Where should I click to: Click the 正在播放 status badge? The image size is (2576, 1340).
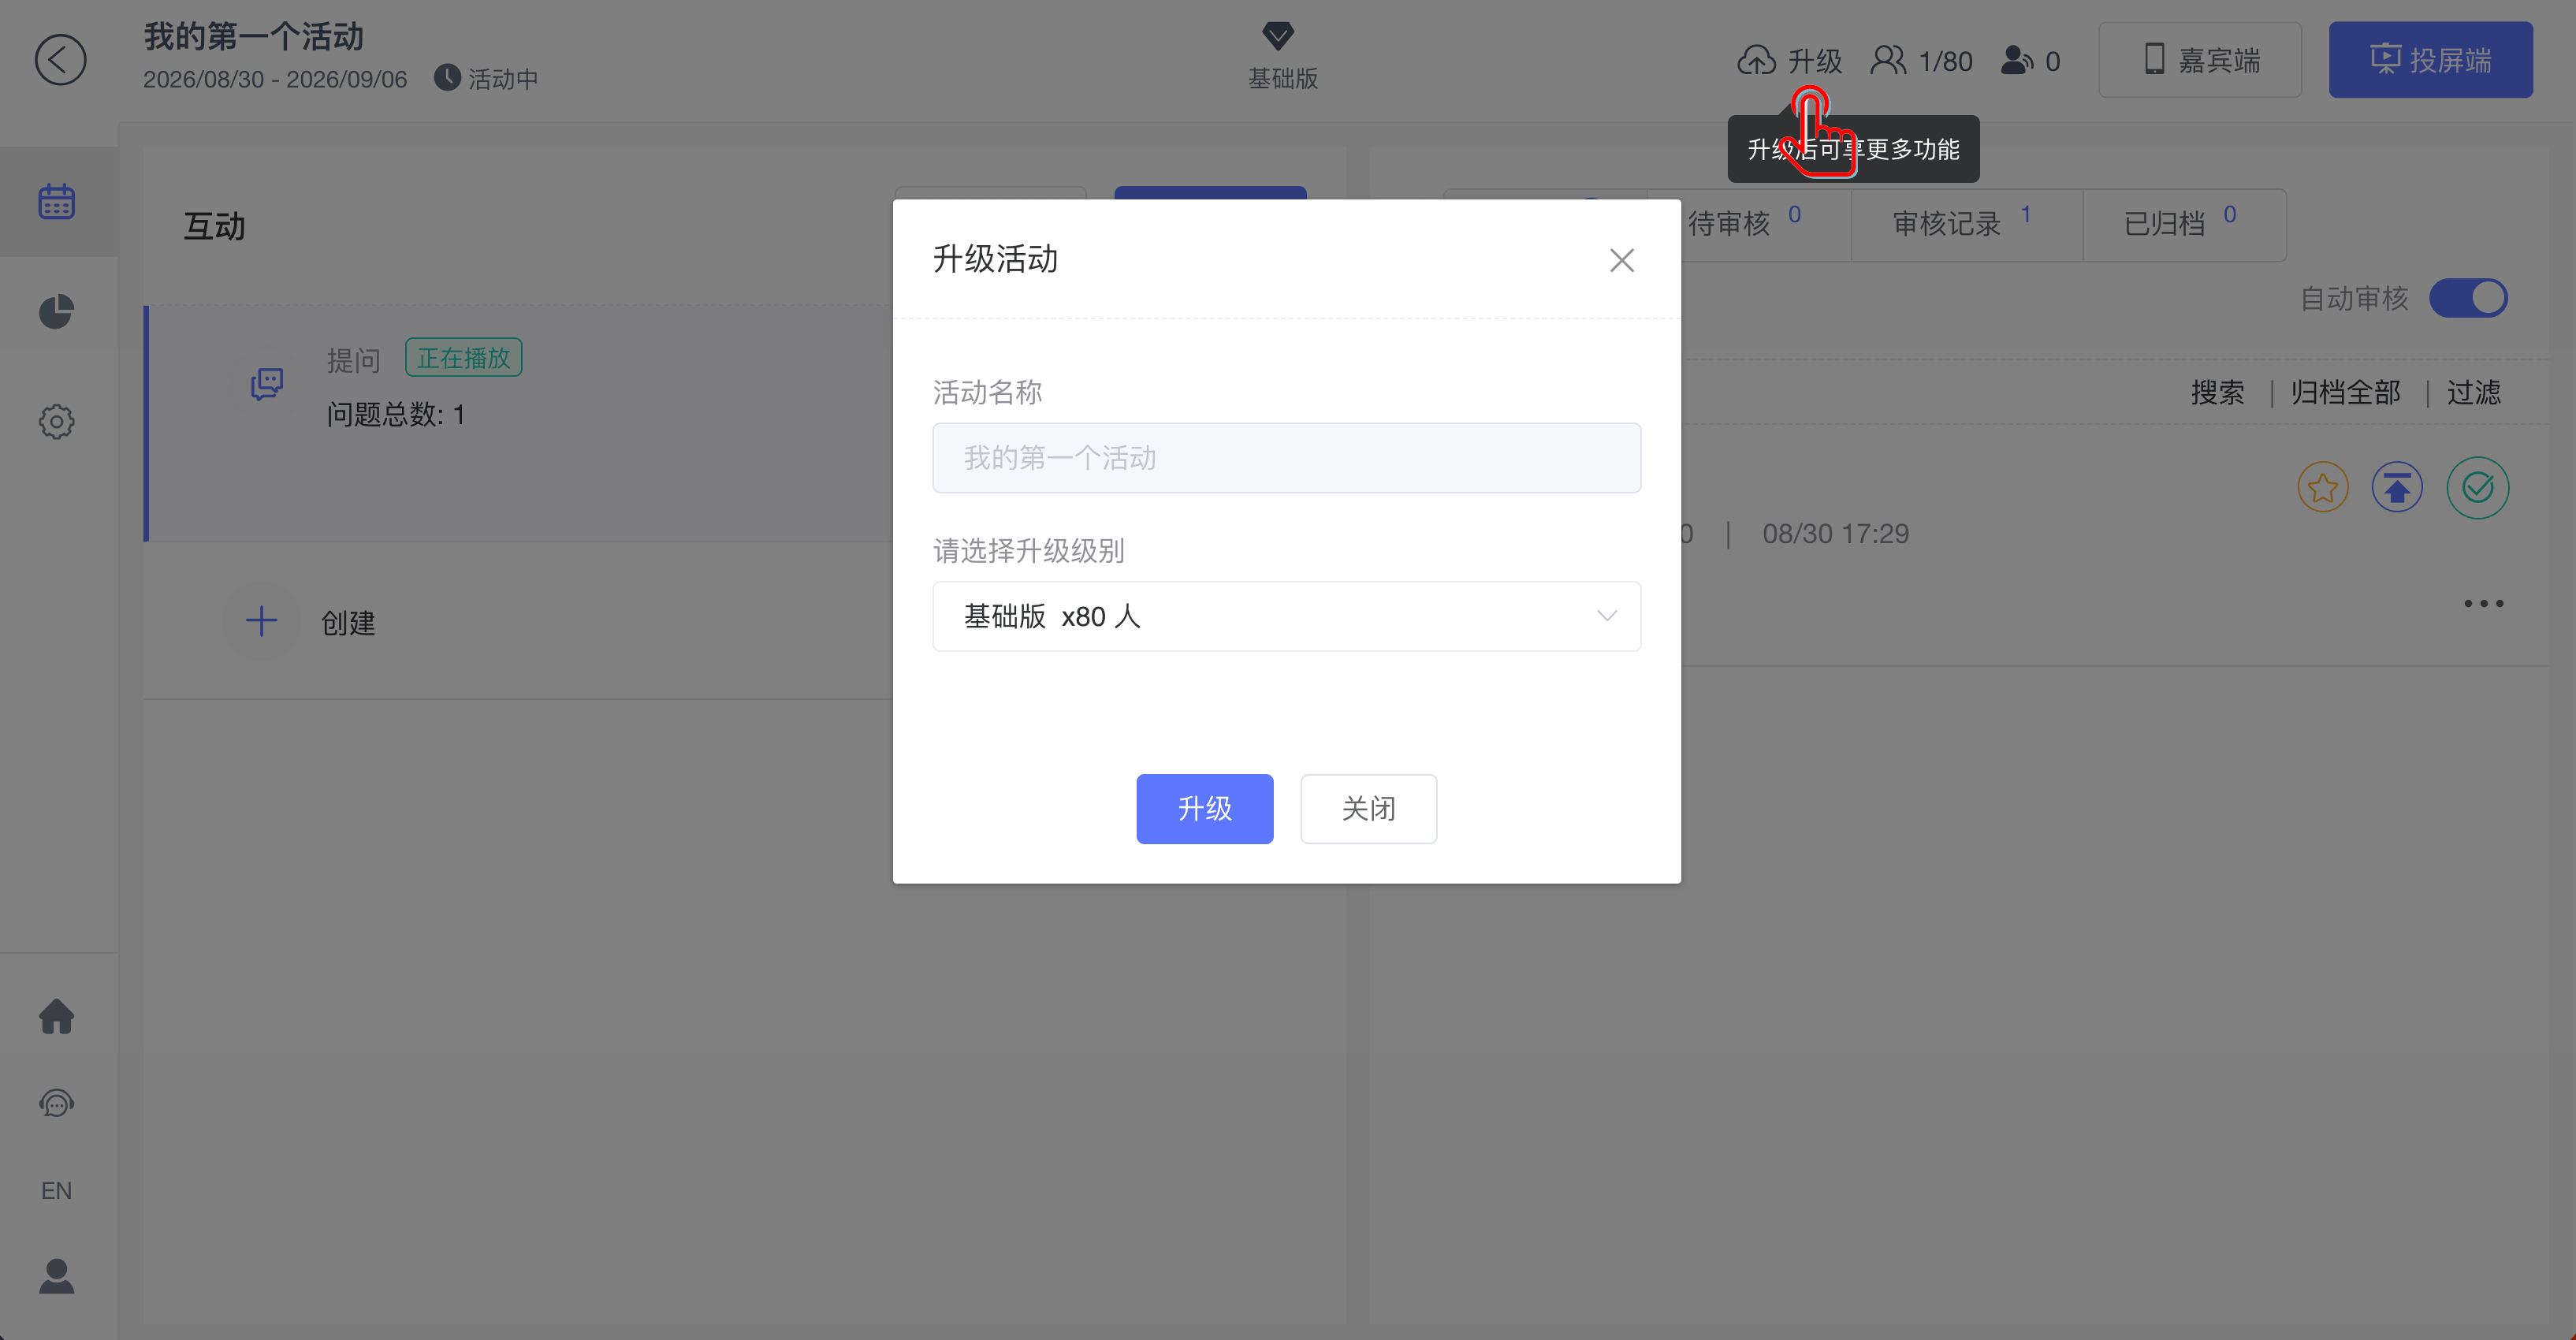coord(463,358)
